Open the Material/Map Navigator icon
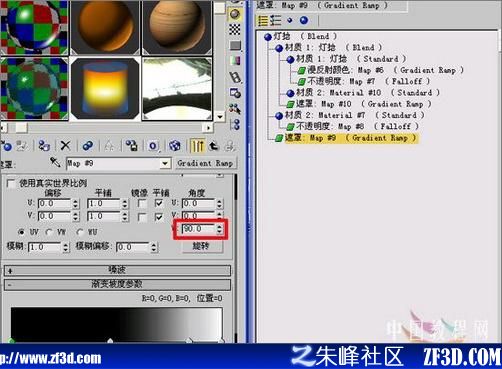 pyautogui.click(x=235, y=124)
